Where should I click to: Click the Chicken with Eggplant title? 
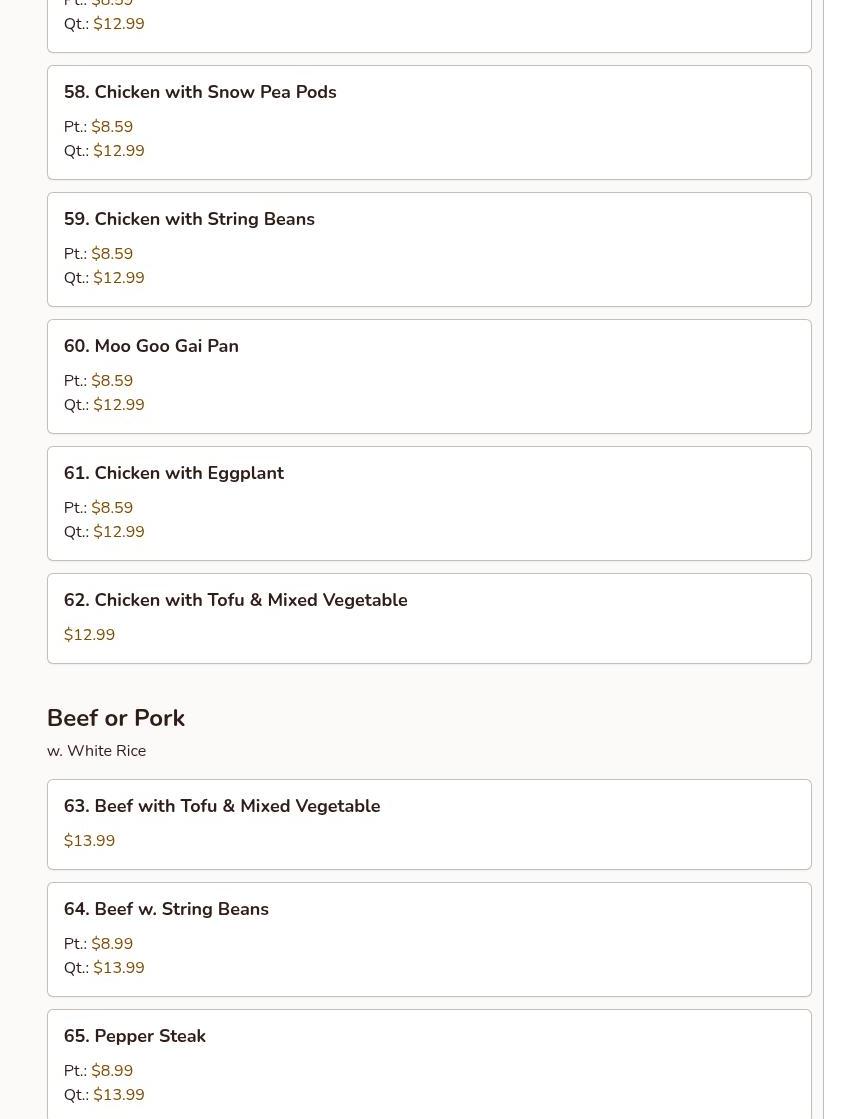(174, 473)
